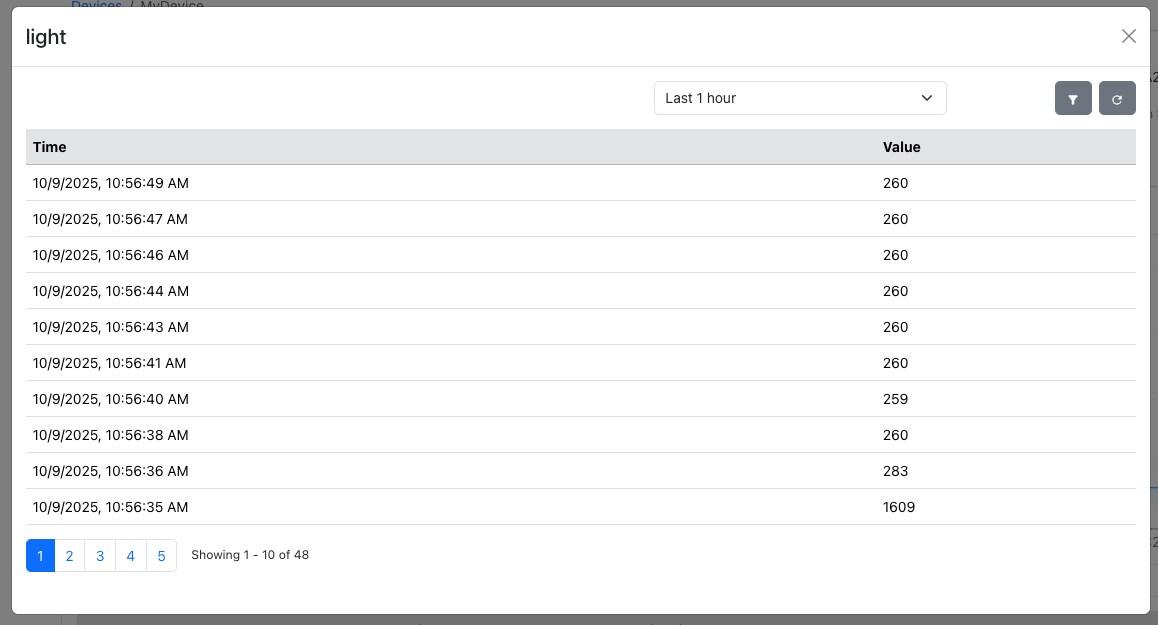Click the 10:56:41 AM timestamp
The width and height of the screenshot is (1158, 625).
pyautogui.click(x=110, y=363)
